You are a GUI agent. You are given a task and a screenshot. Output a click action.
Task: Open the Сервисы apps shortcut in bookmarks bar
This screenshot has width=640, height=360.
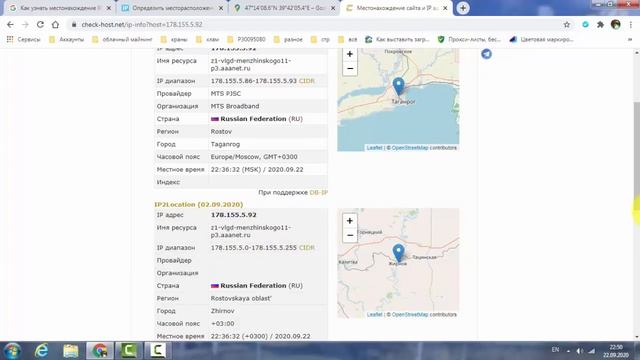pyautogui.click(x=23, y=40)
